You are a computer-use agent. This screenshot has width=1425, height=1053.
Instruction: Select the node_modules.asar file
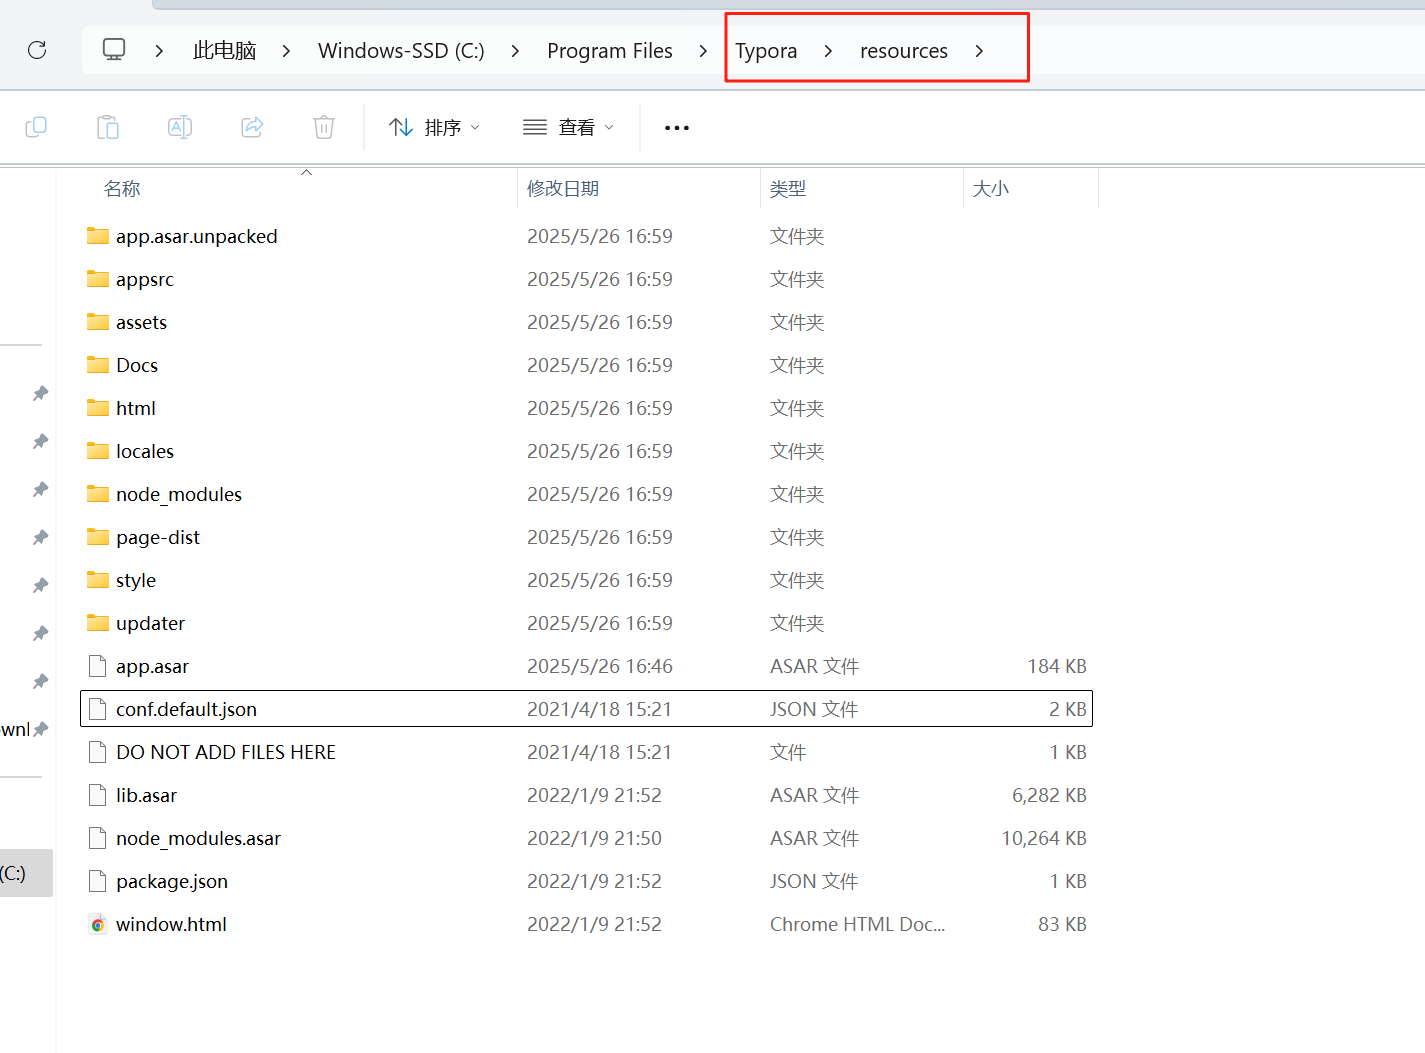[x=586, y=838]
